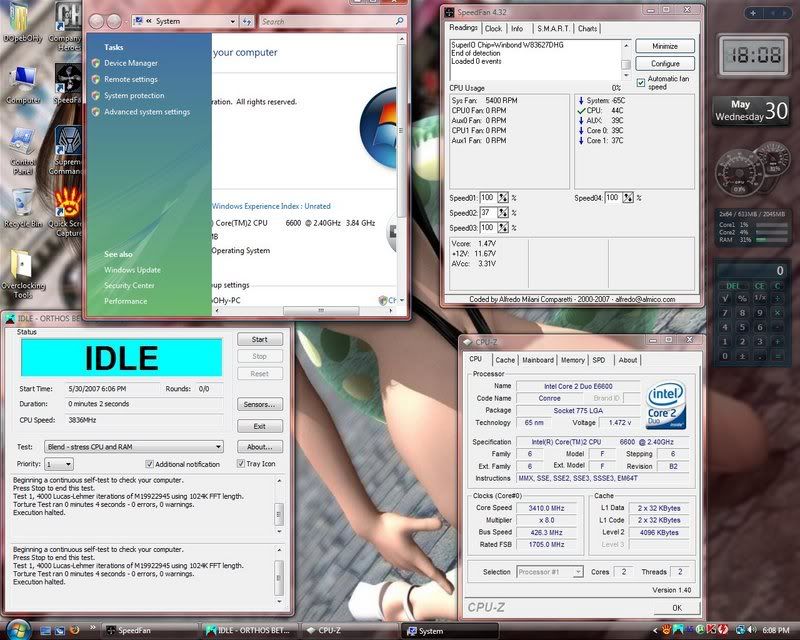Open the SPD tab in CPU-Z

point(599,360)
